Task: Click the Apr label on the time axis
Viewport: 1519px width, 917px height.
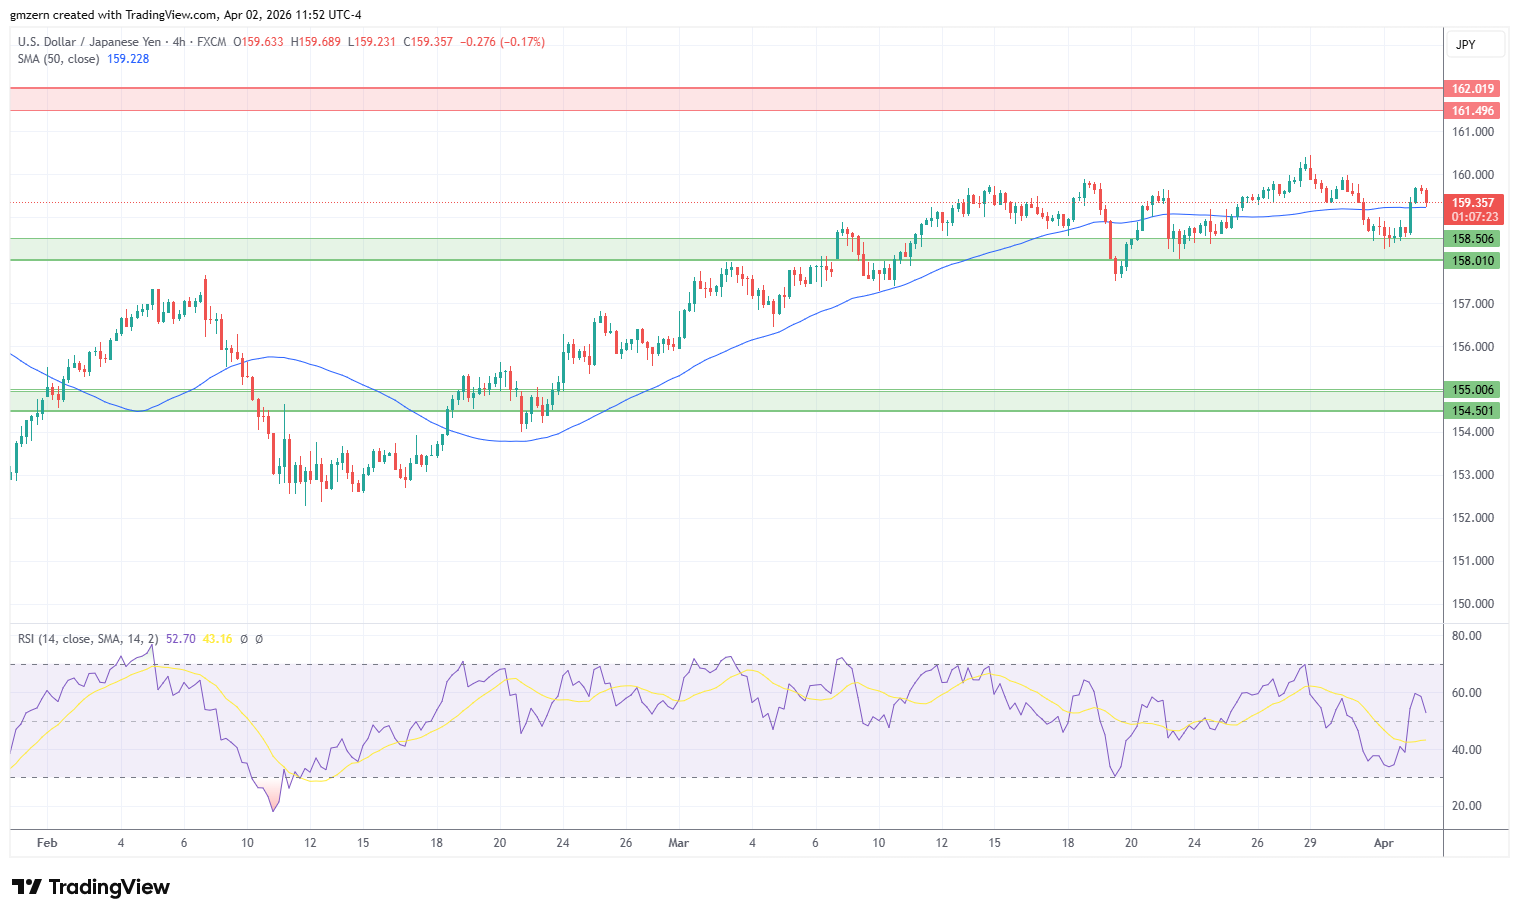Action: tap(1384, 843)
